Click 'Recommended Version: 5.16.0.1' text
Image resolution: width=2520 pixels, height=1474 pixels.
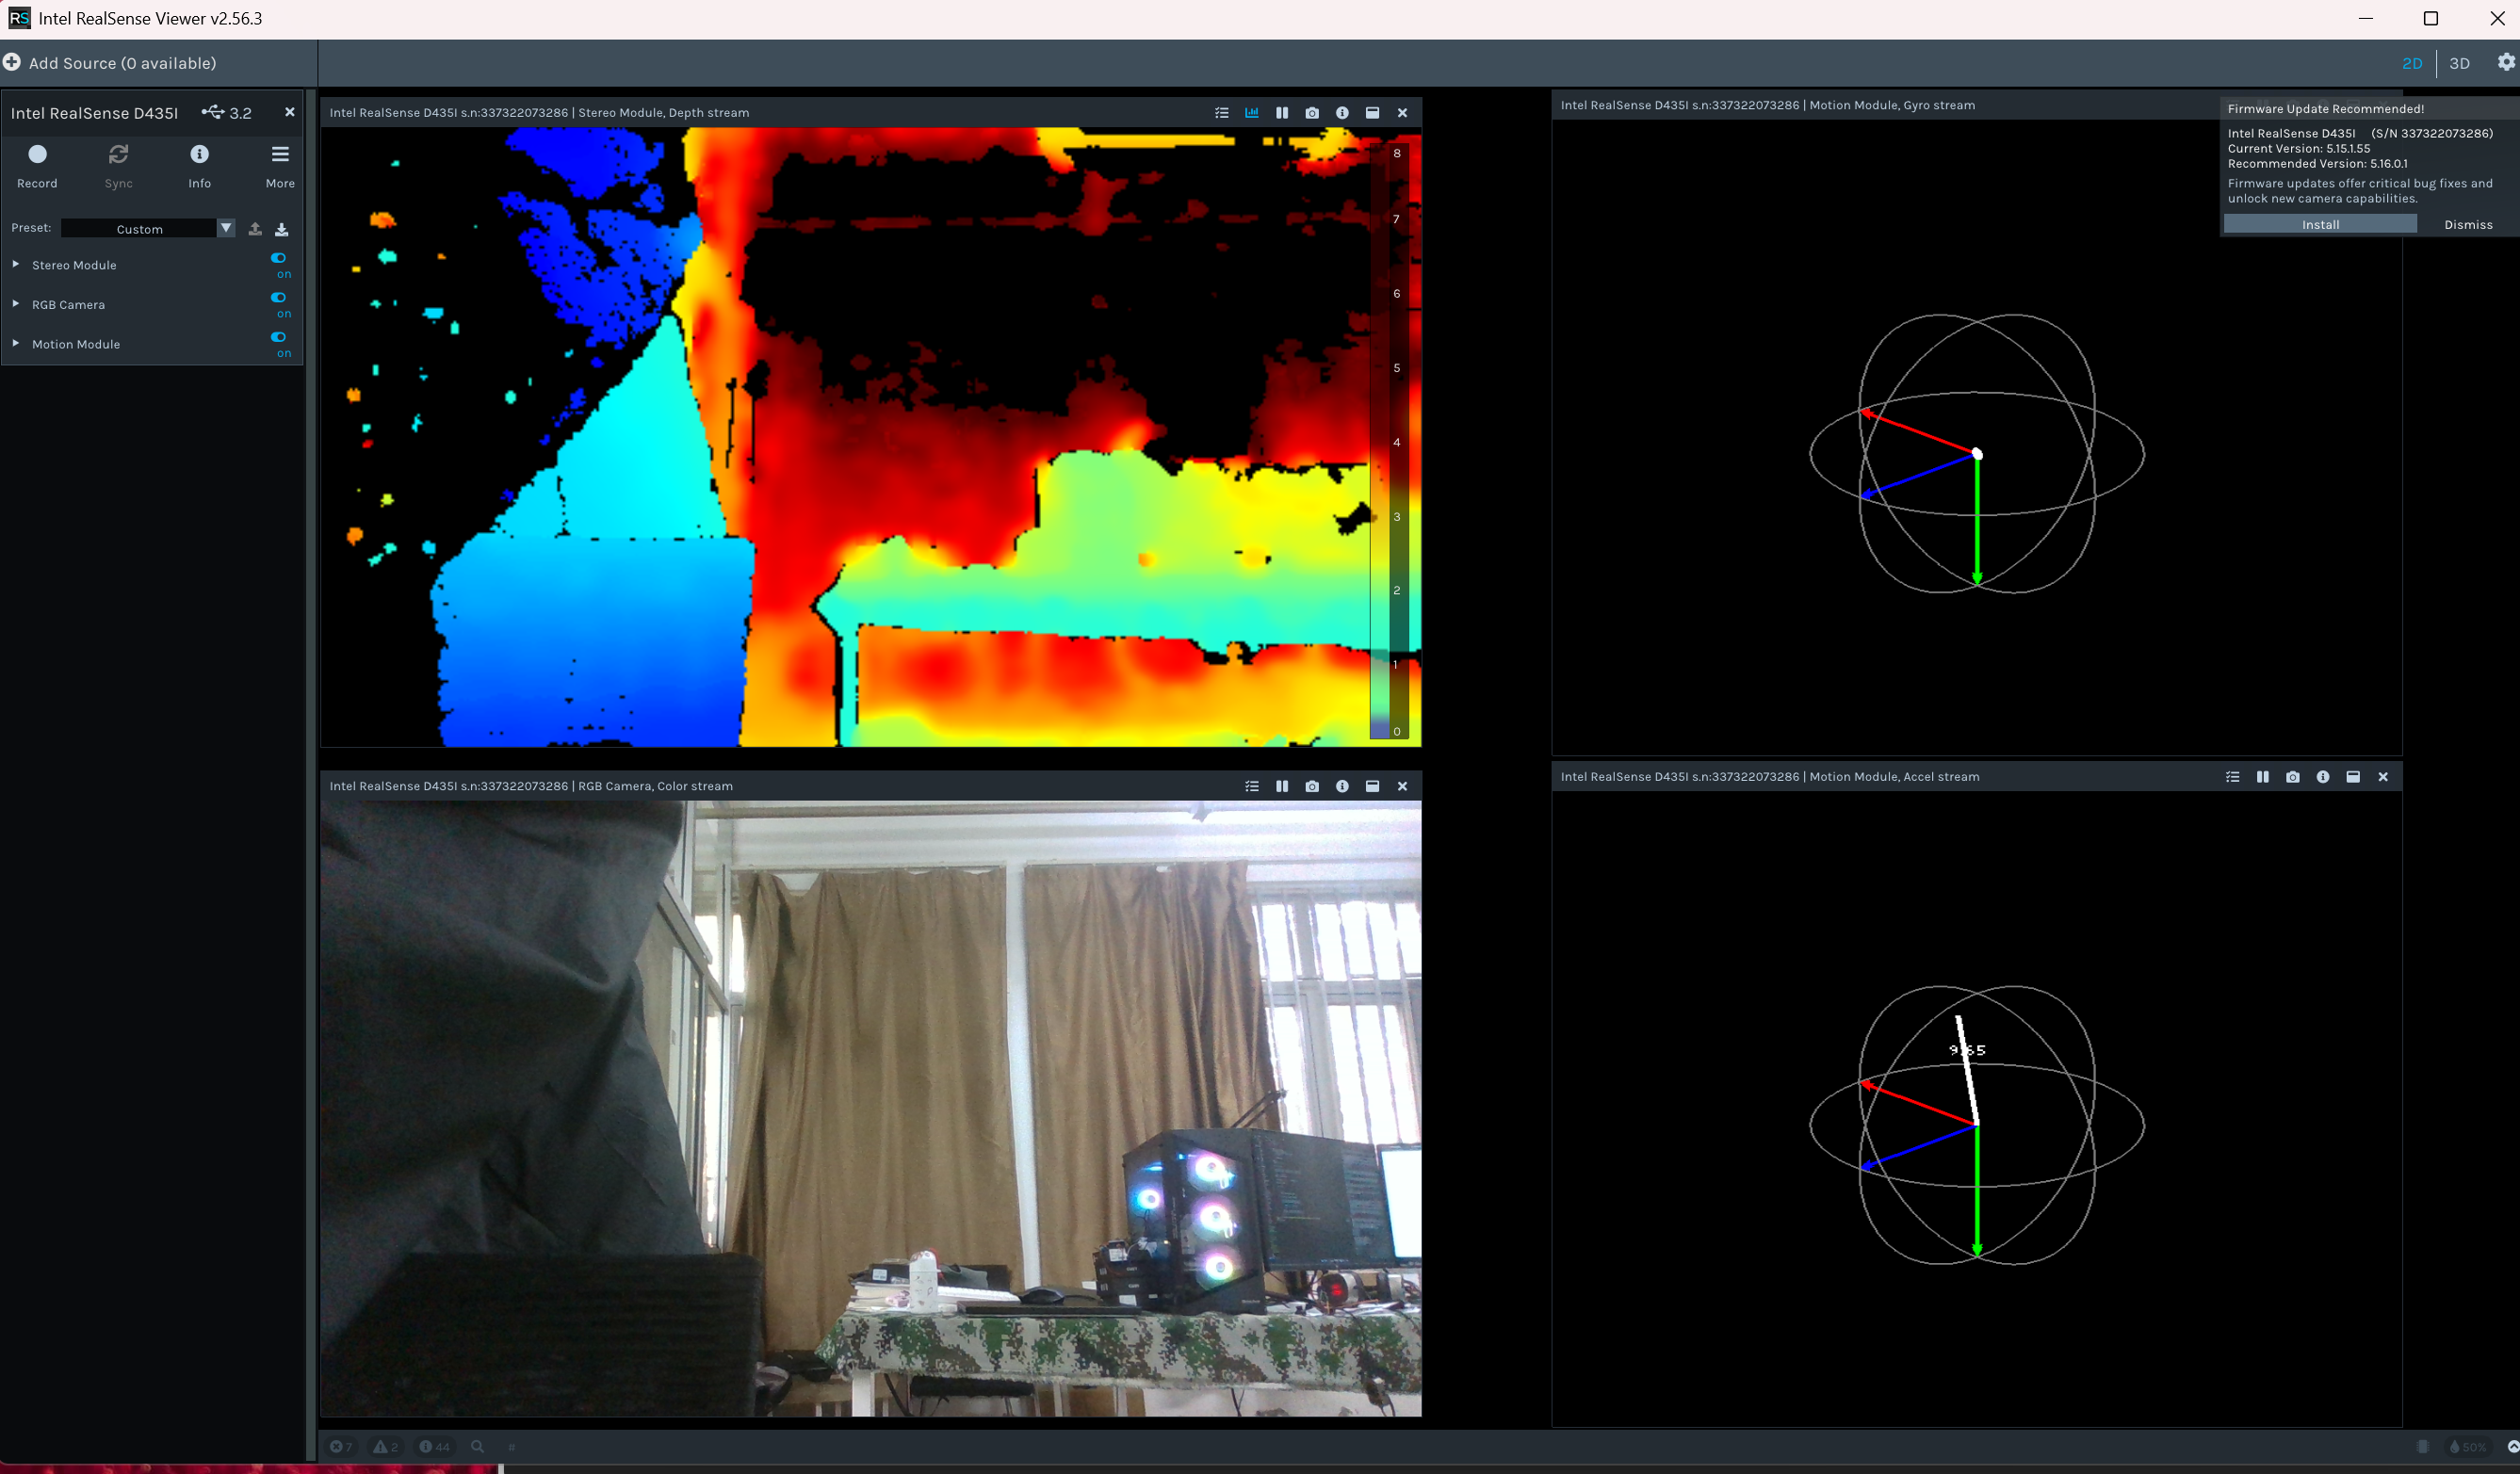pyautogui.click(x=2317, y=163)
